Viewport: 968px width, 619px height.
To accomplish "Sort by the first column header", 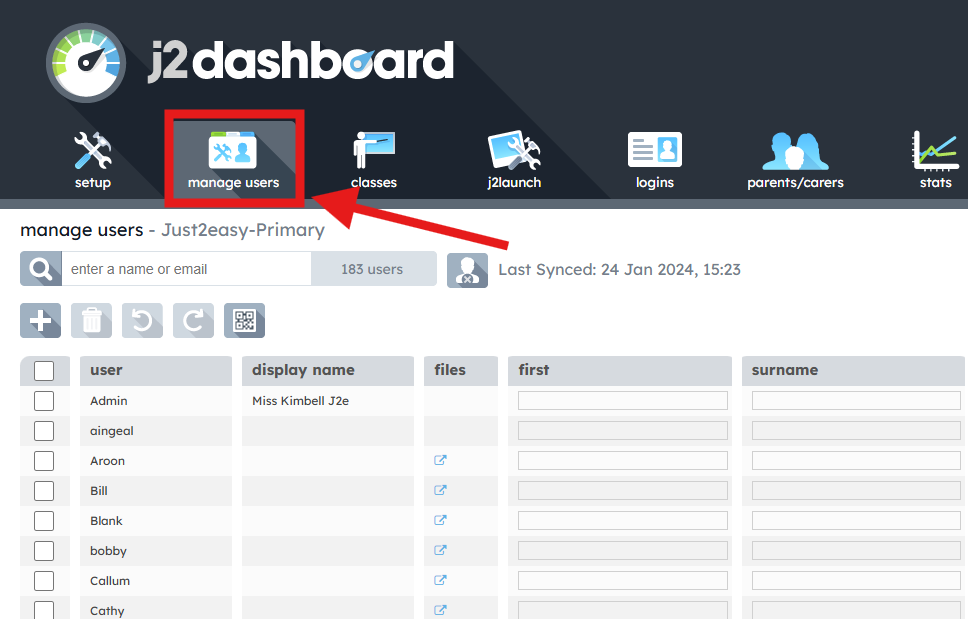I will pos(620,370).
